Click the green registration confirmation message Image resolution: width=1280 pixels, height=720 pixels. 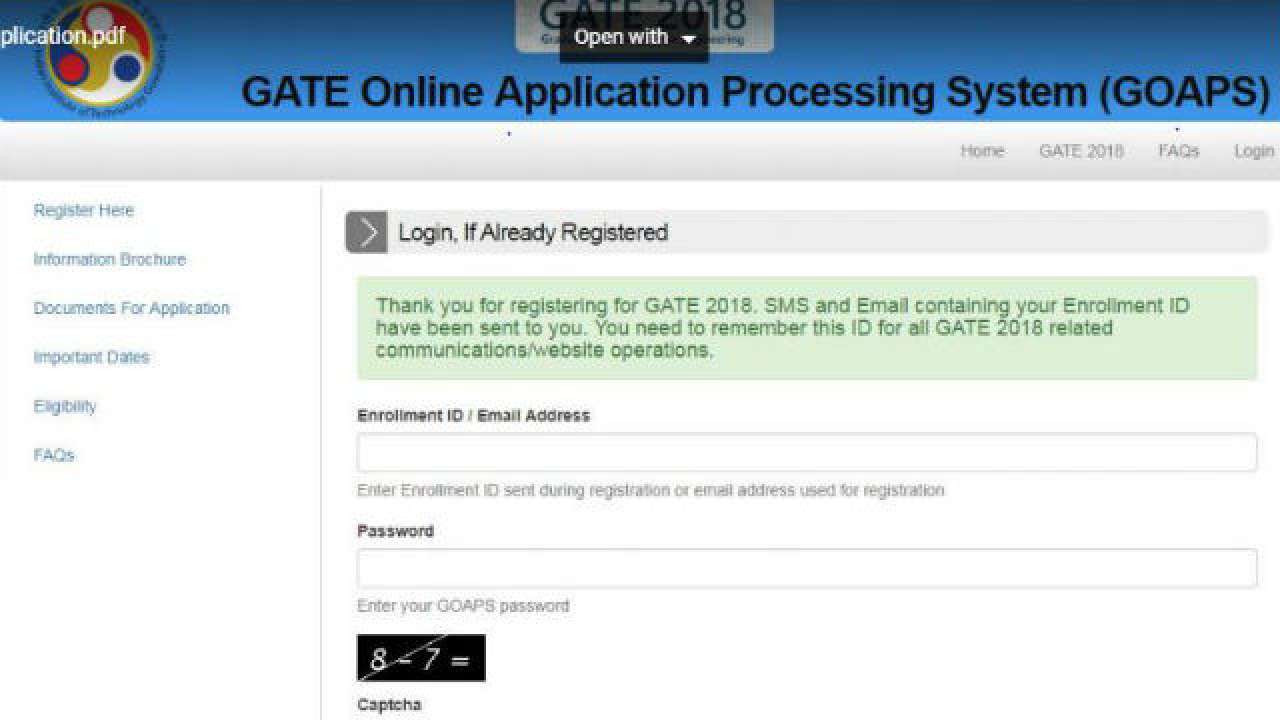click(x=806, y=328)
